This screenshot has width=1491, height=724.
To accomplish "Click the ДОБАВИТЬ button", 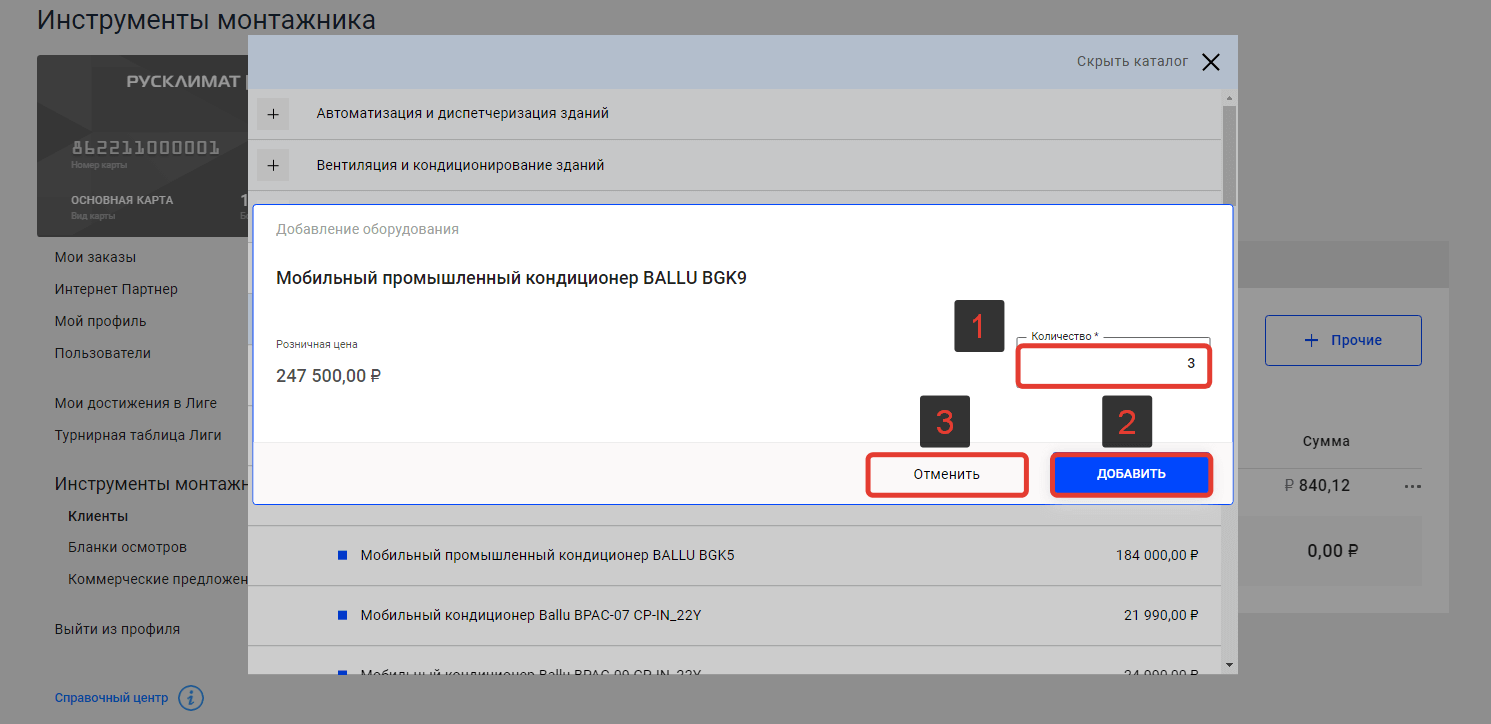I will 1131,474.
